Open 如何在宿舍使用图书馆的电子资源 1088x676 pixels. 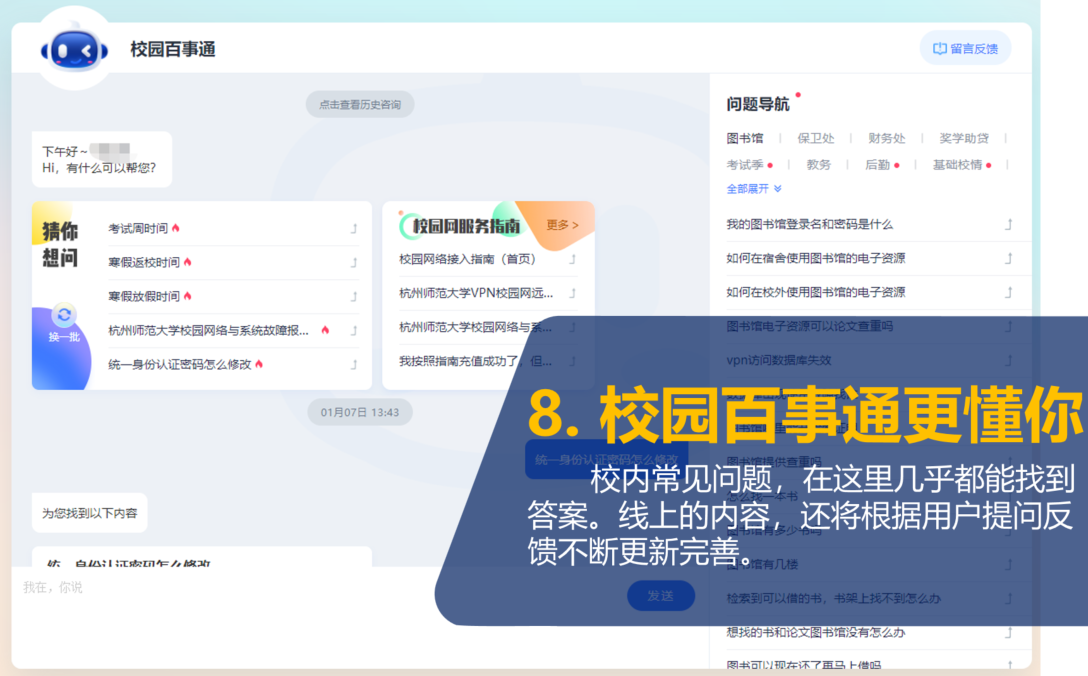815,258
